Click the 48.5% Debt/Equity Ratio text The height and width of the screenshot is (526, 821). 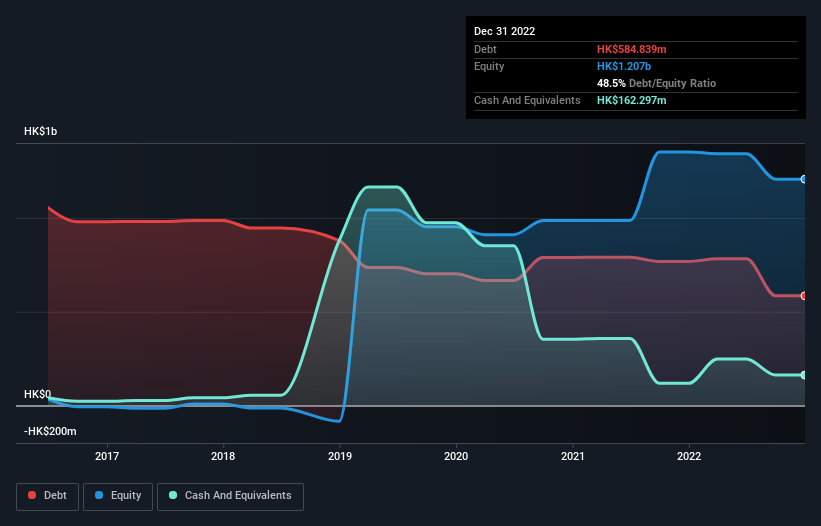(657, 83)
